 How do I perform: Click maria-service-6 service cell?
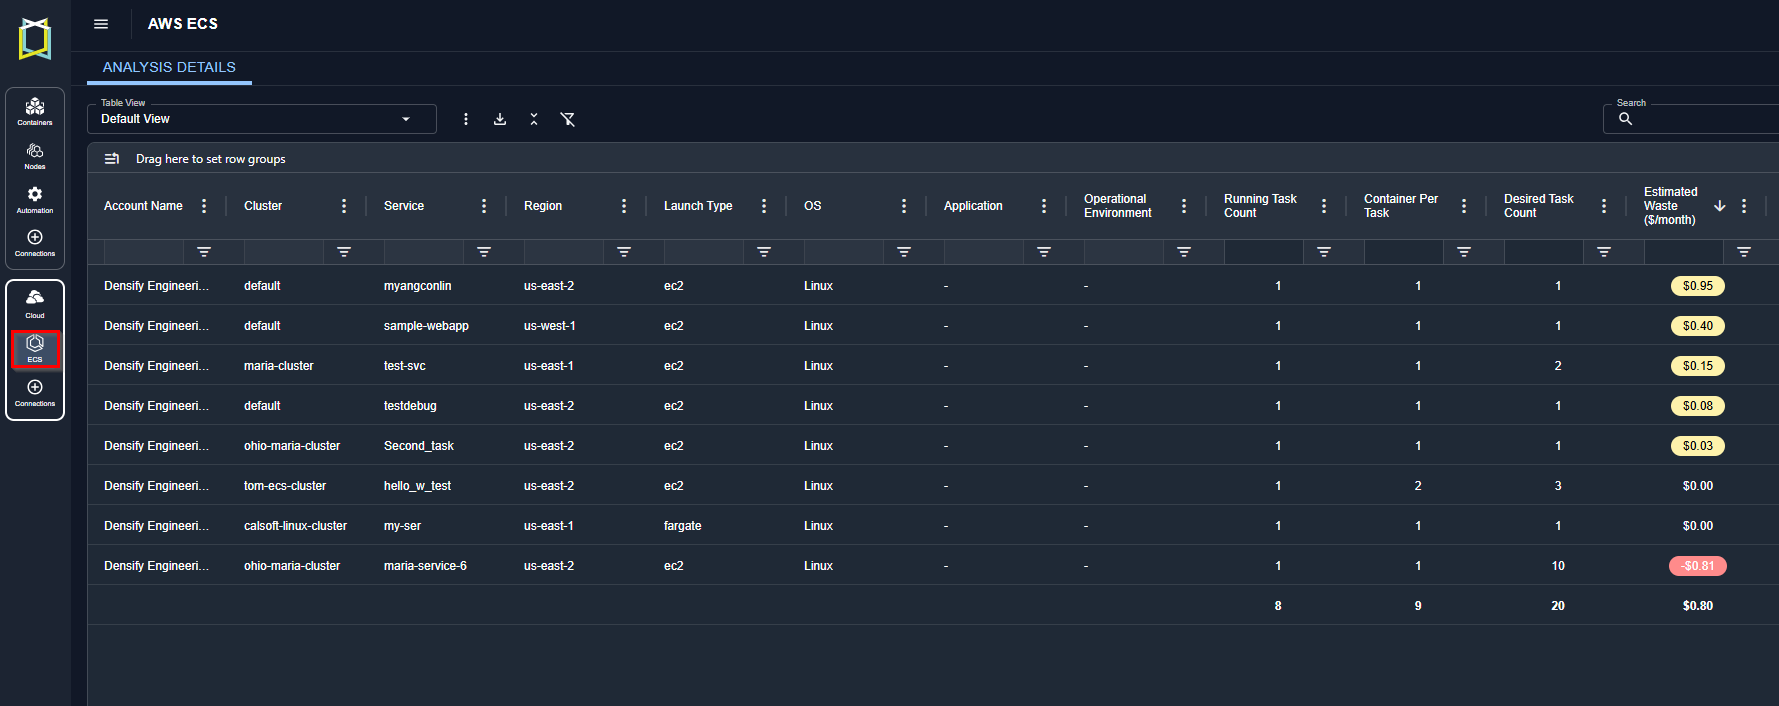click(x=425, y=566)
